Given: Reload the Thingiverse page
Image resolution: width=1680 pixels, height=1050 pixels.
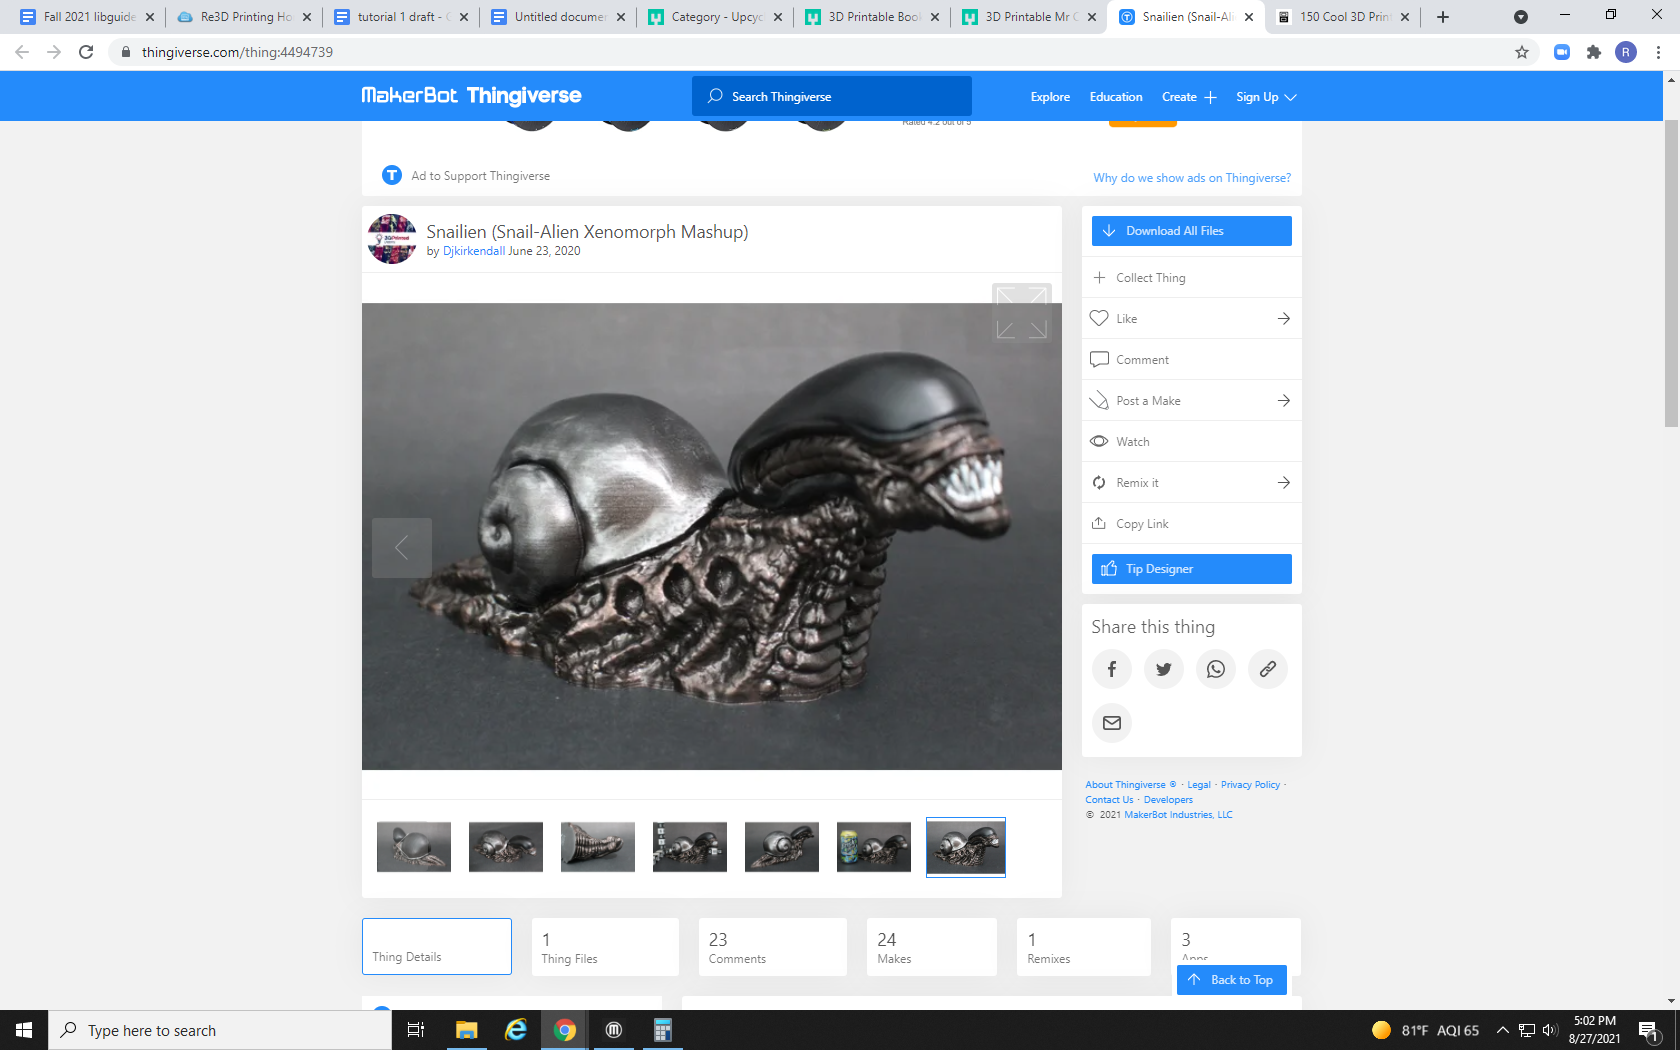Looking at the screenshot, I should 86,52.
